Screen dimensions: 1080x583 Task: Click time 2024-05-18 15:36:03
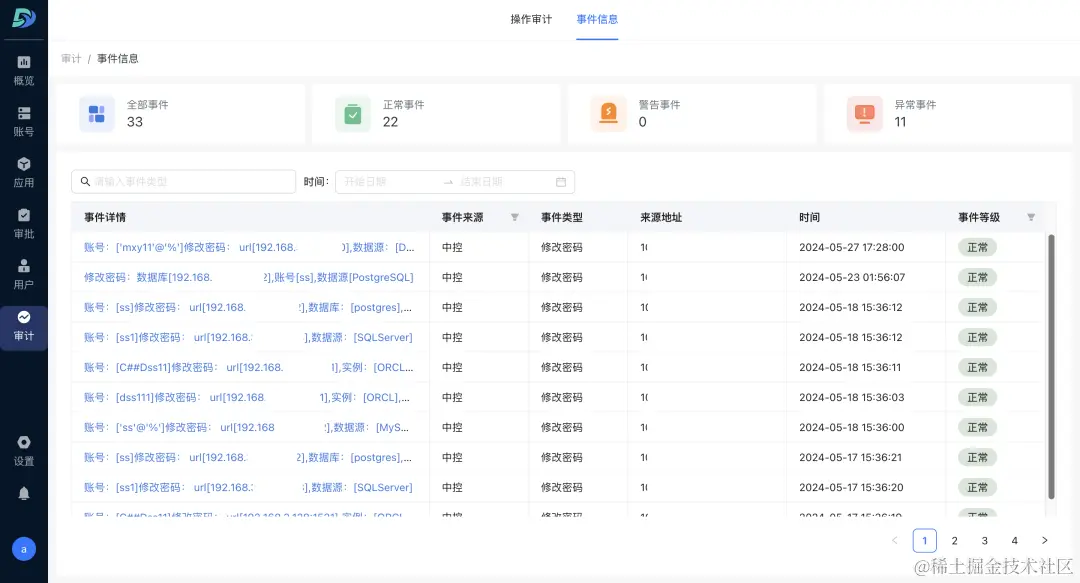click(851, 397)
